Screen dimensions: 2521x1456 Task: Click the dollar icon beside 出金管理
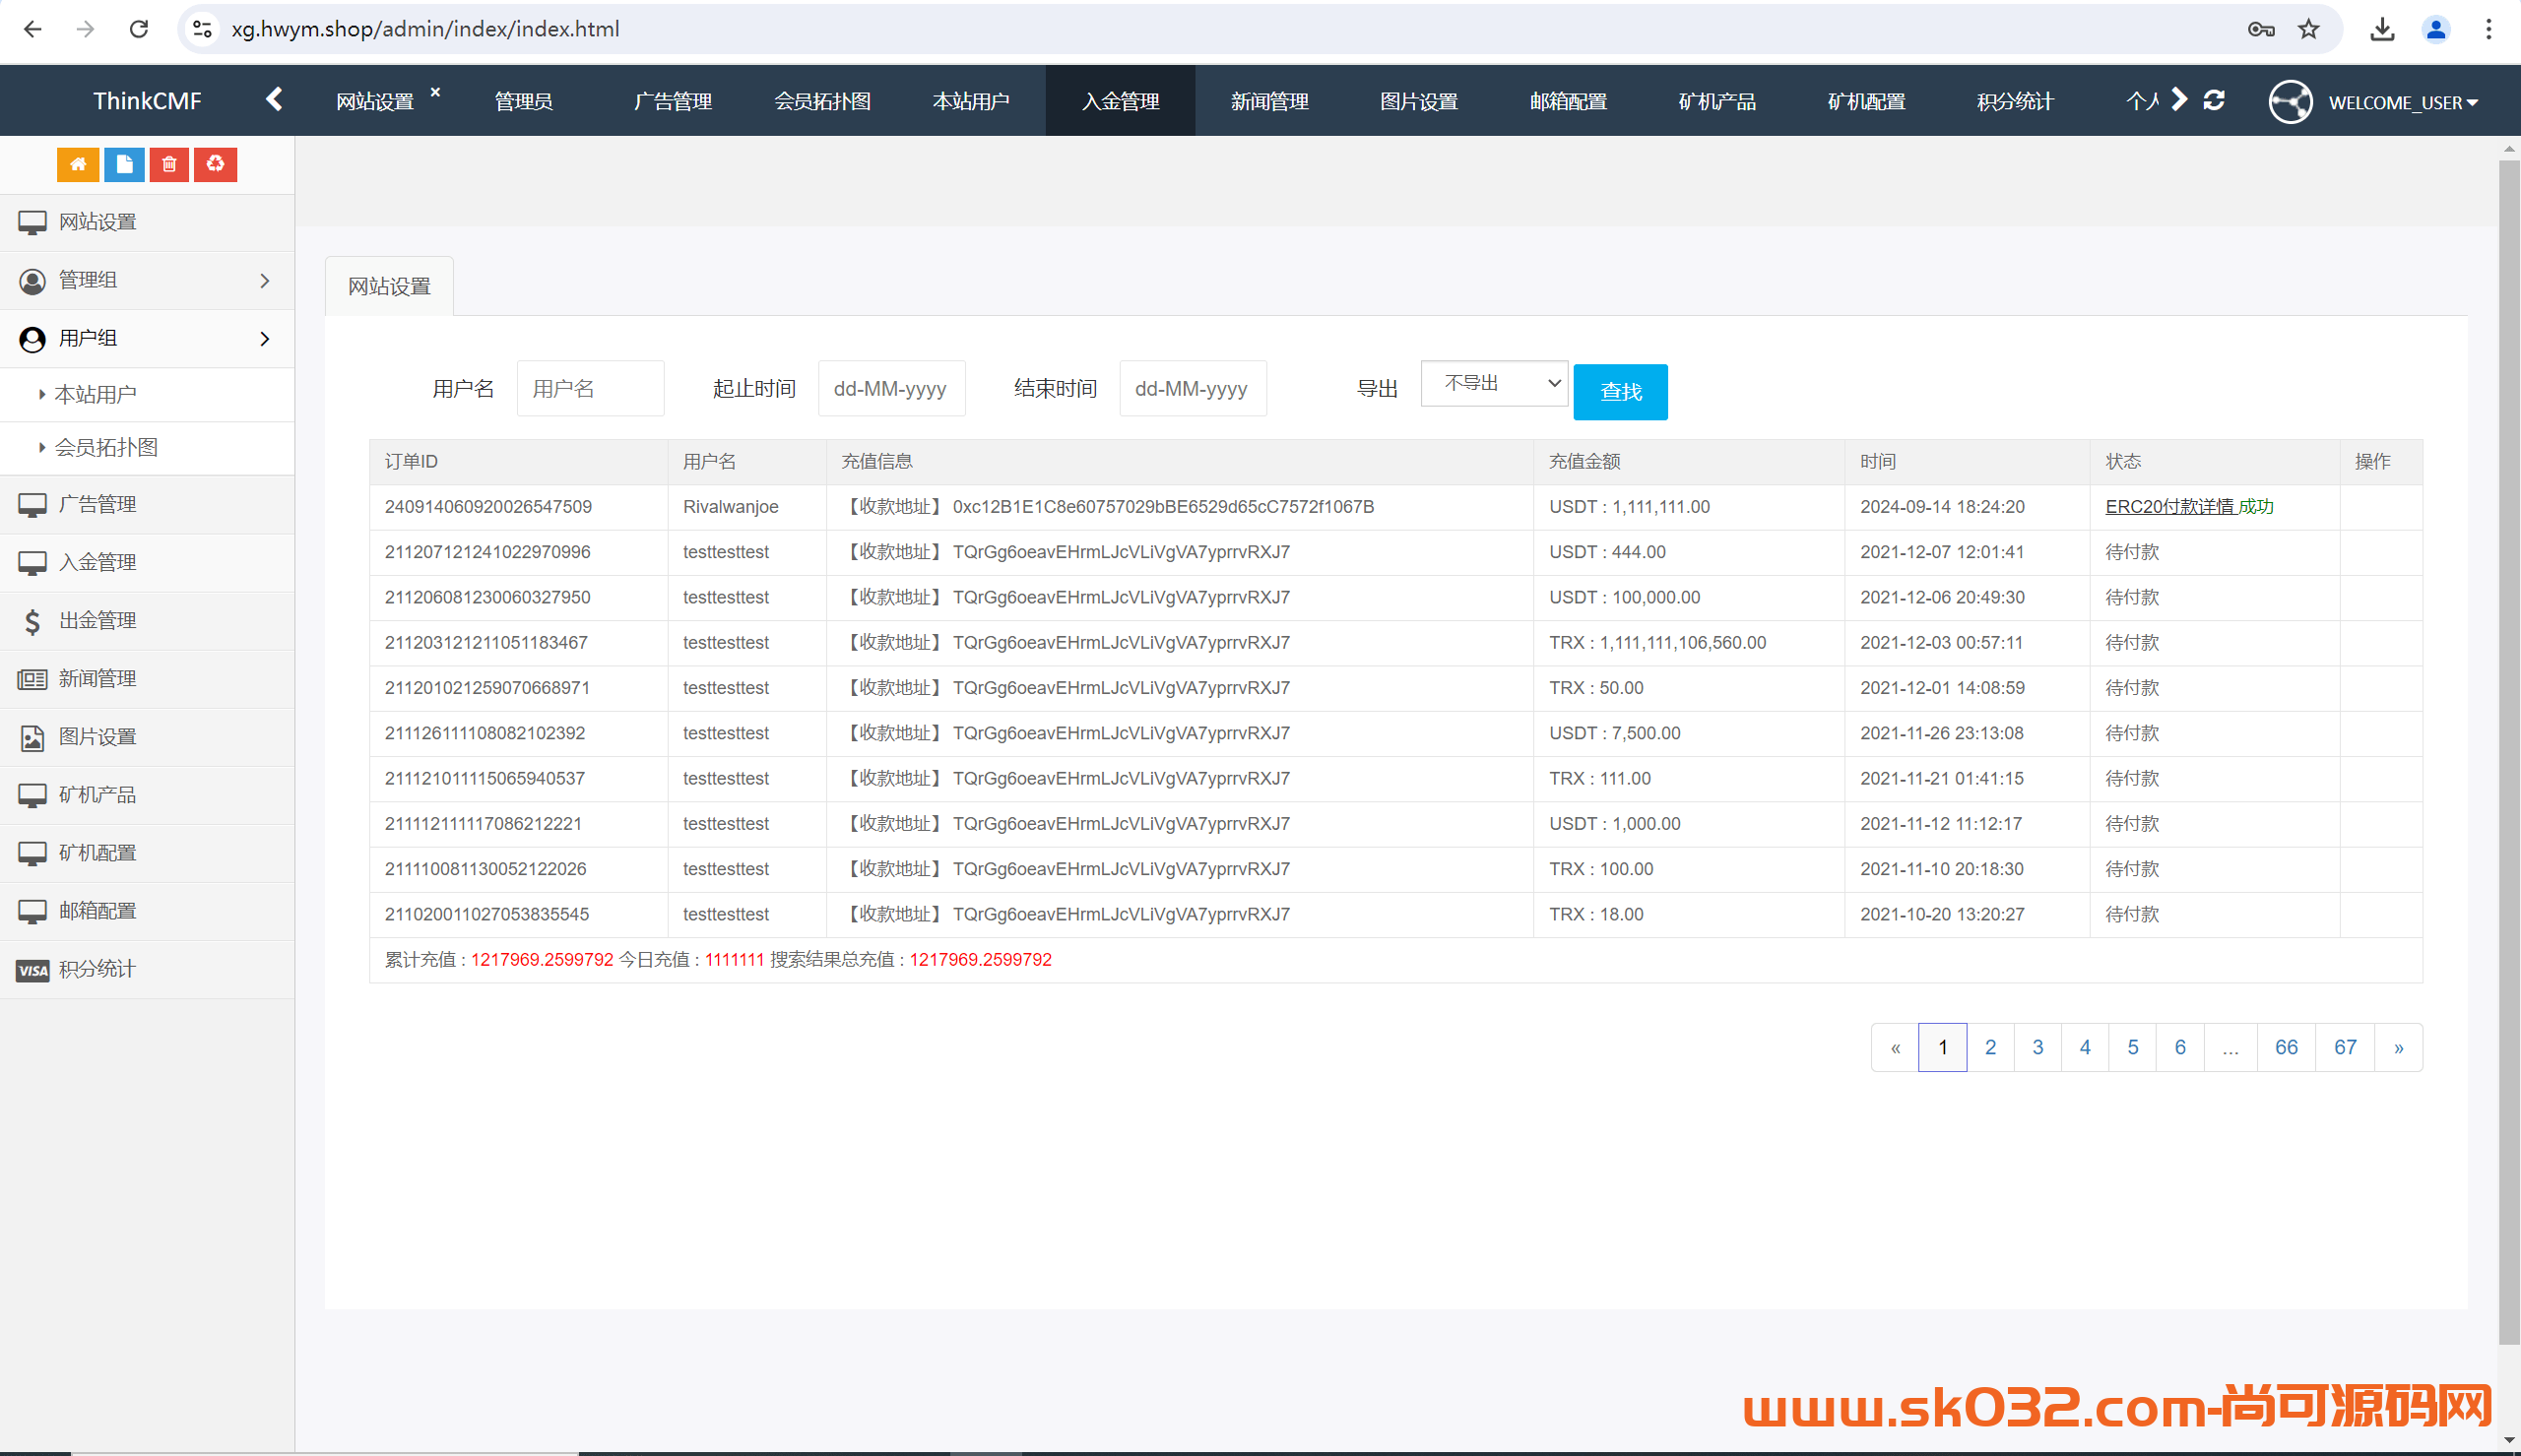pos(32,621)
